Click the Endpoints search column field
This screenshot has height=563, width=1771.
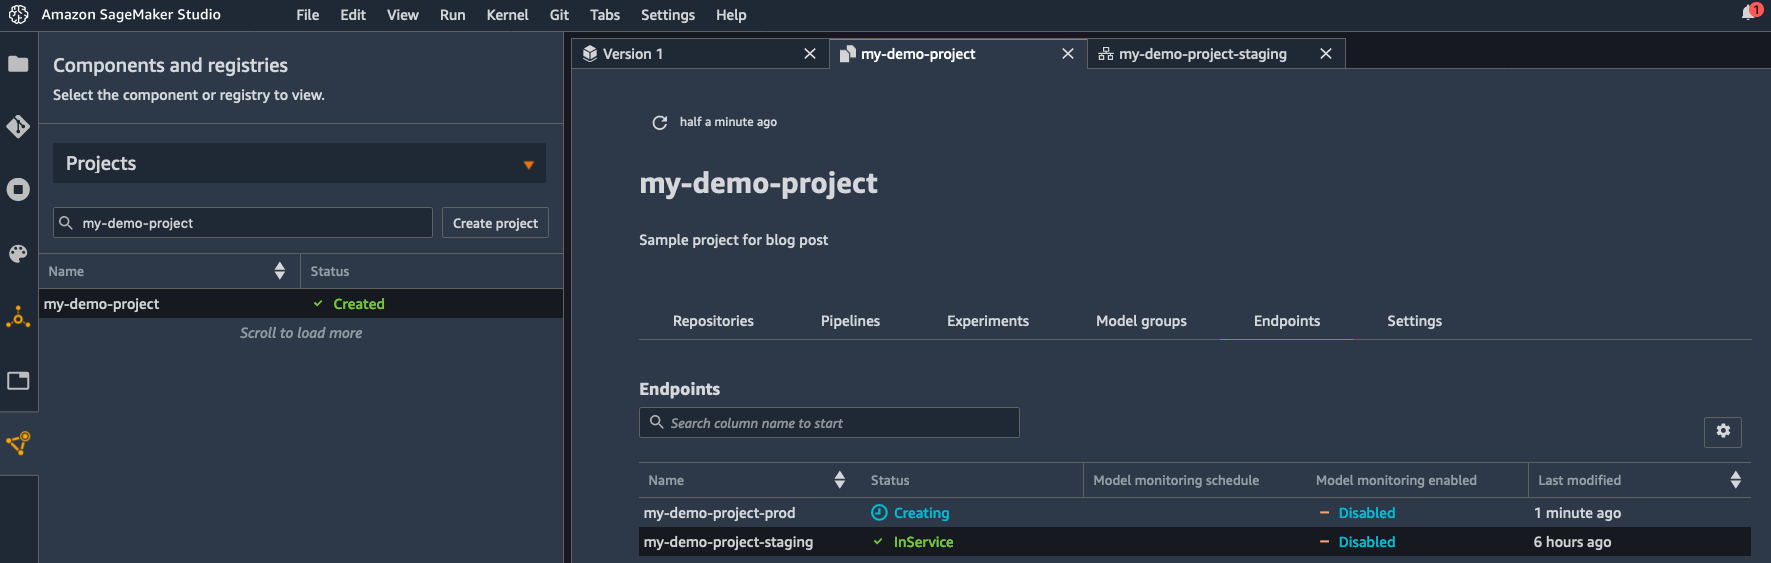point(829,423)
